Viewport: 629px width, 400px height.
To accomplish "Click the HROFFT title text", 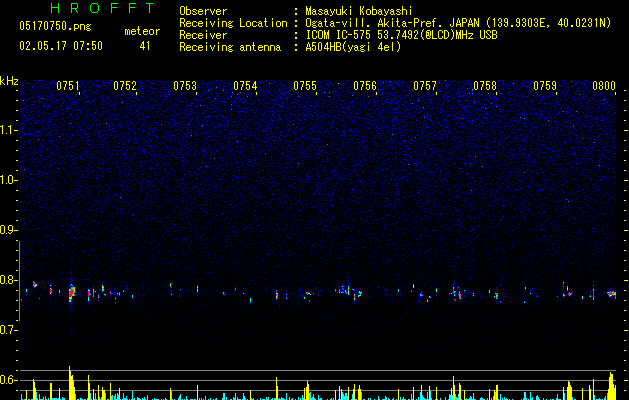I will coord(102,8).
